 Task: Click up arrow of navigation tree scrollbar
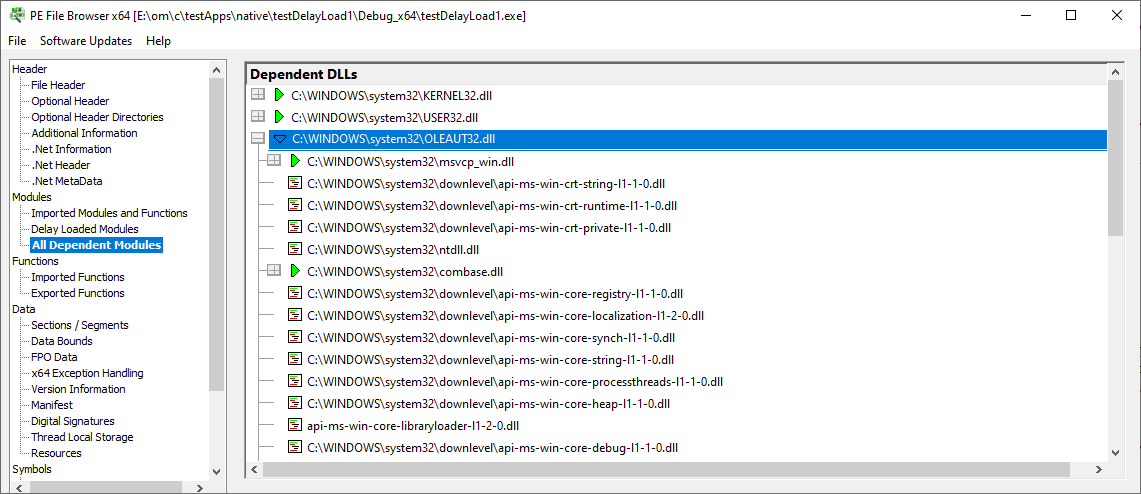pos(216,70)
